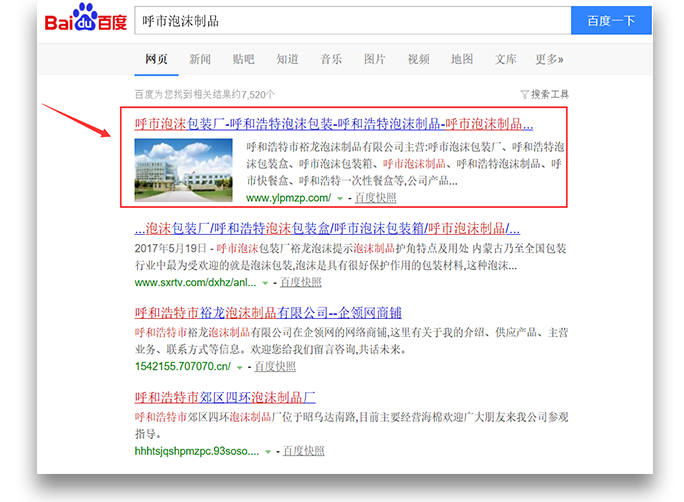Go to the 地图 tab
The image size is (684, 502).
point(462,59)
